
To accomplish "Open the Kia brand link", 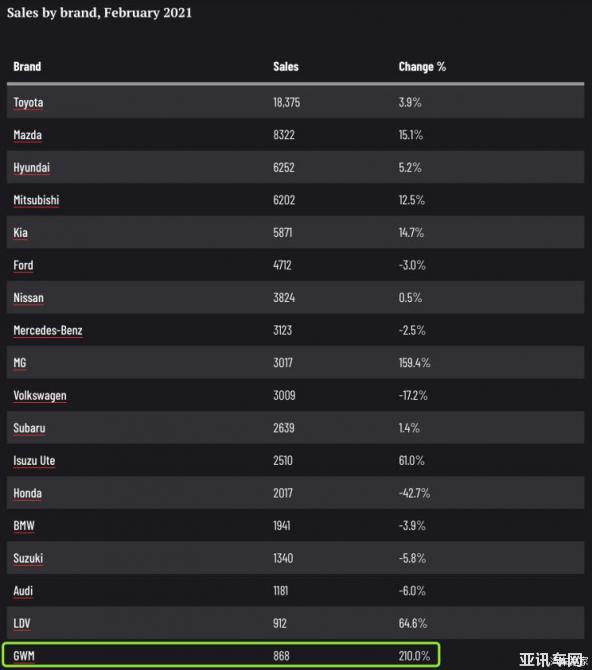I will 21,233.
